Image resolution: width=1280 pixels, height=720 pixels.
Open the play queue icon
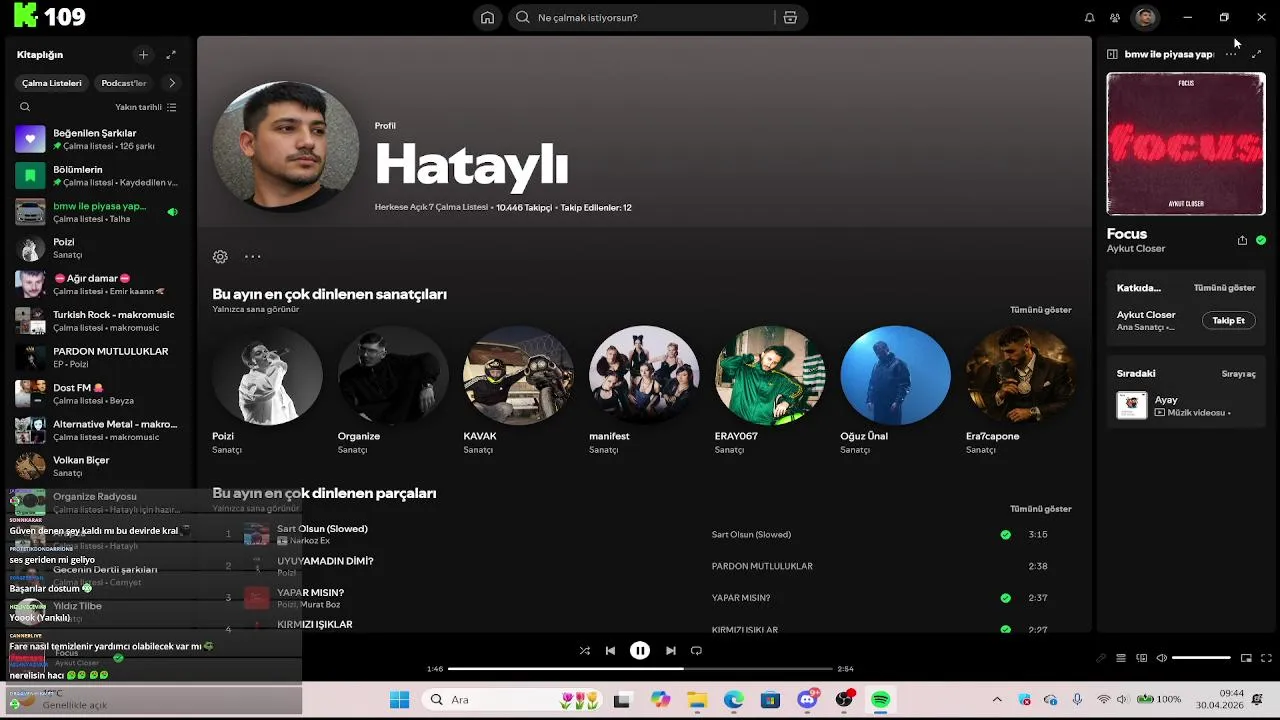pos(1121,658)
